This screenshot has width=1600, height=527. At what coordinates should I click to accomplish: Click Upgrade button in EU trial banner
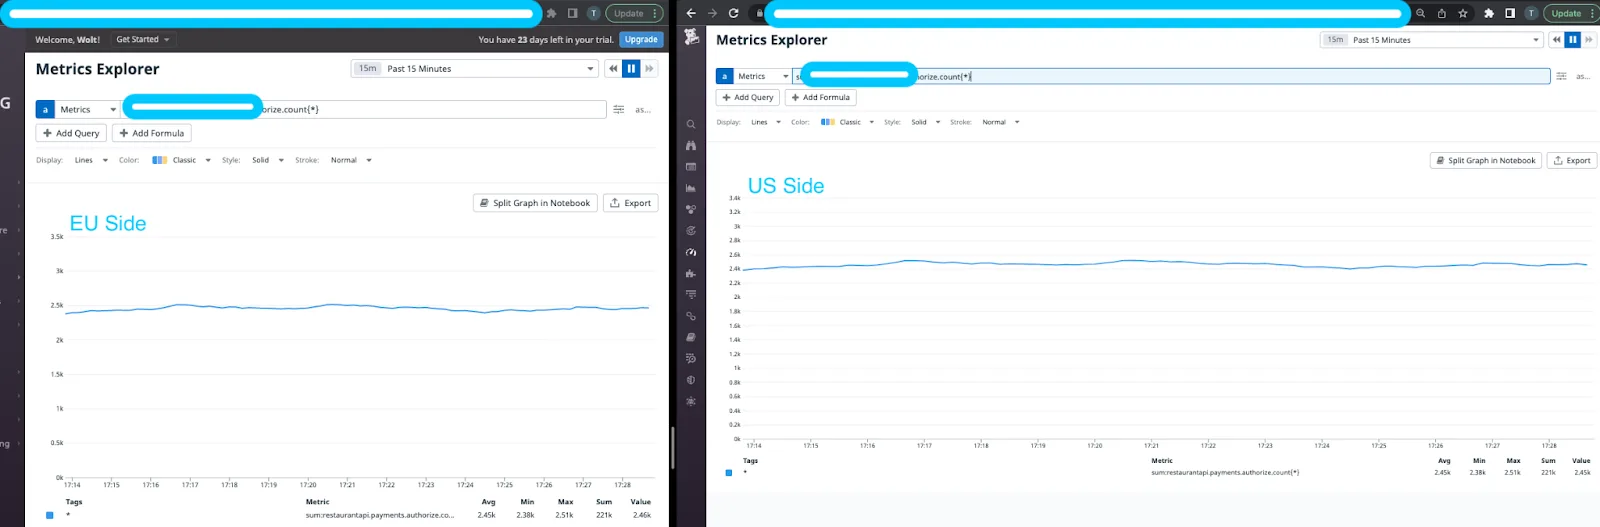[x=641, y=39]
